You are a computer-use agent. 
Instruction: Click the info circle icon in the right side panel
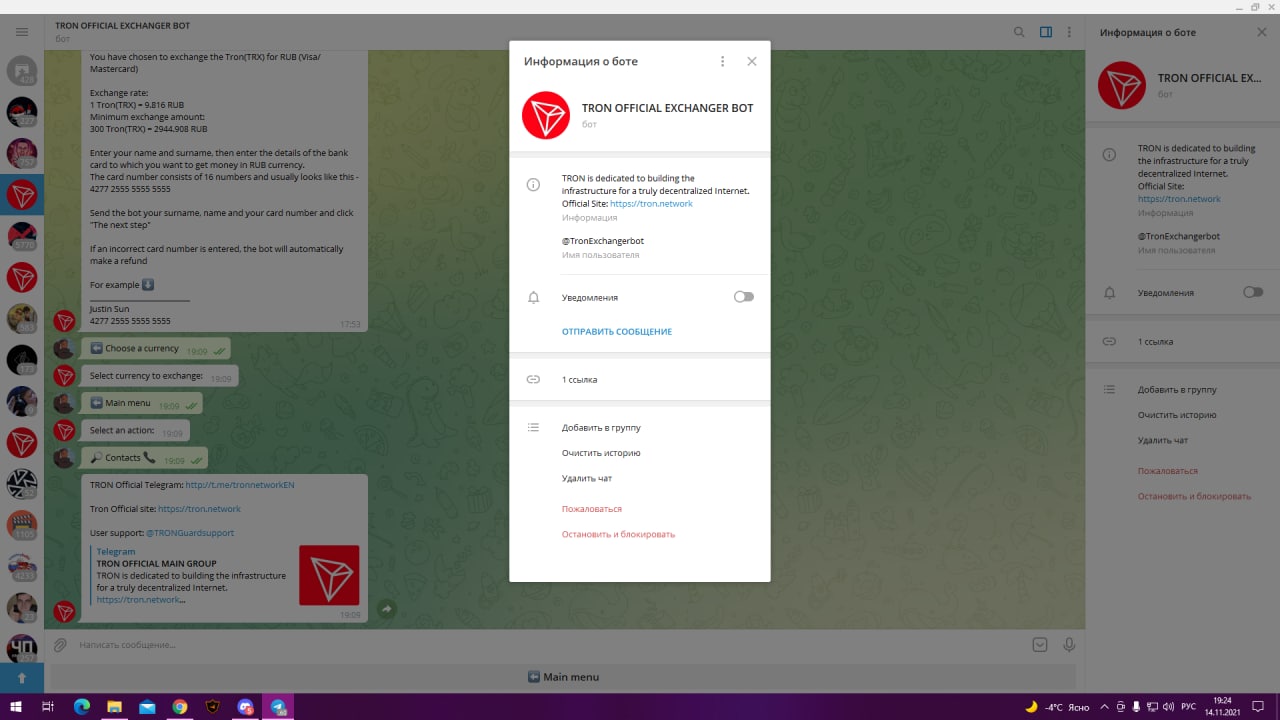pos(1109,155)
